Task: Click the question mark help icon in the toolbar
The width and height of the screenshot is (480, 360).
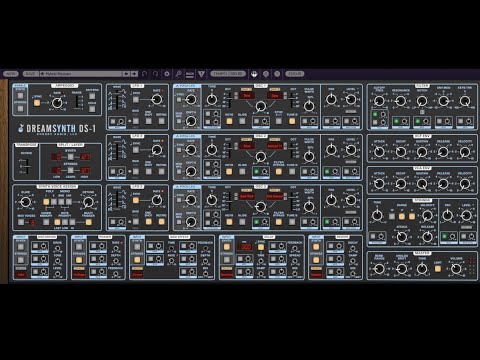Action: click(x=277, y=74)
